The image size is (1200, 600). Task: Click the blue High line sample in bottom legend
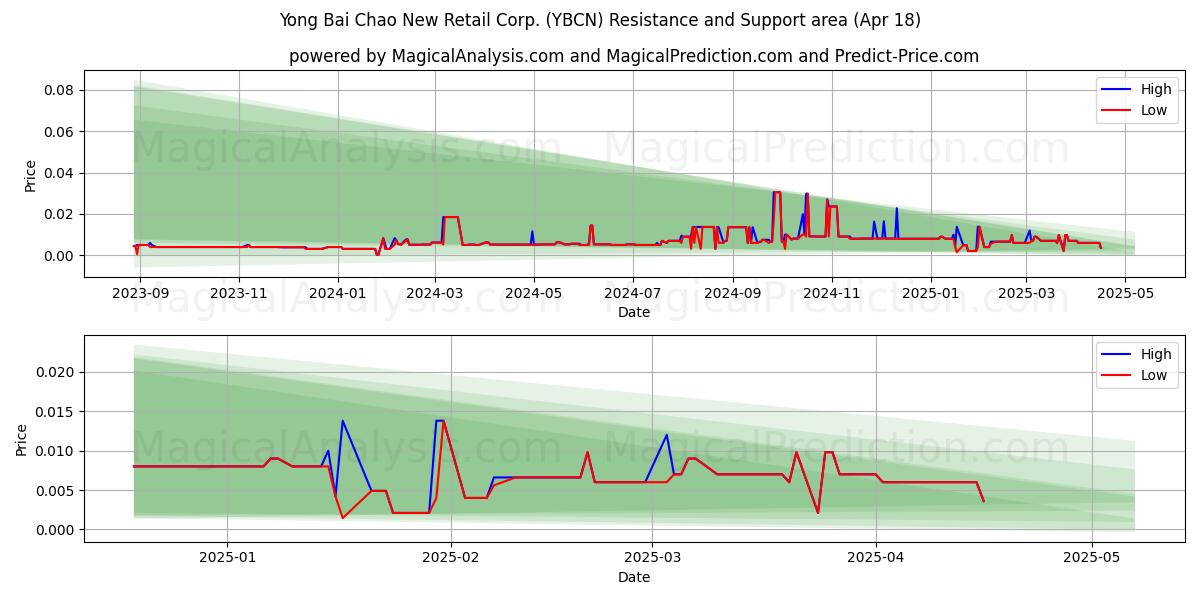(1117, 355)
